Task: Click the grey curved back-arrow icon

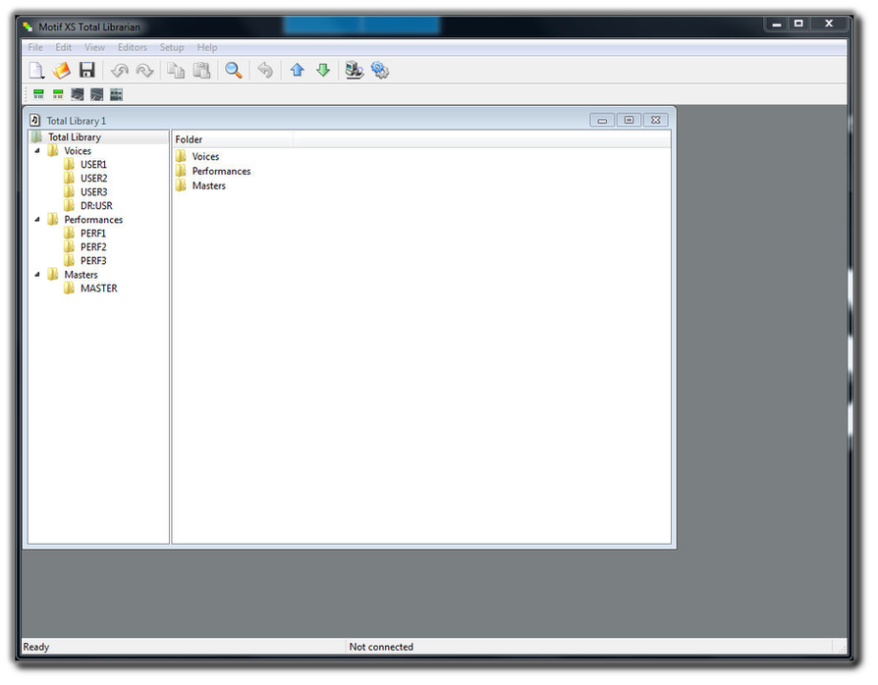Action: coord(265,71)
